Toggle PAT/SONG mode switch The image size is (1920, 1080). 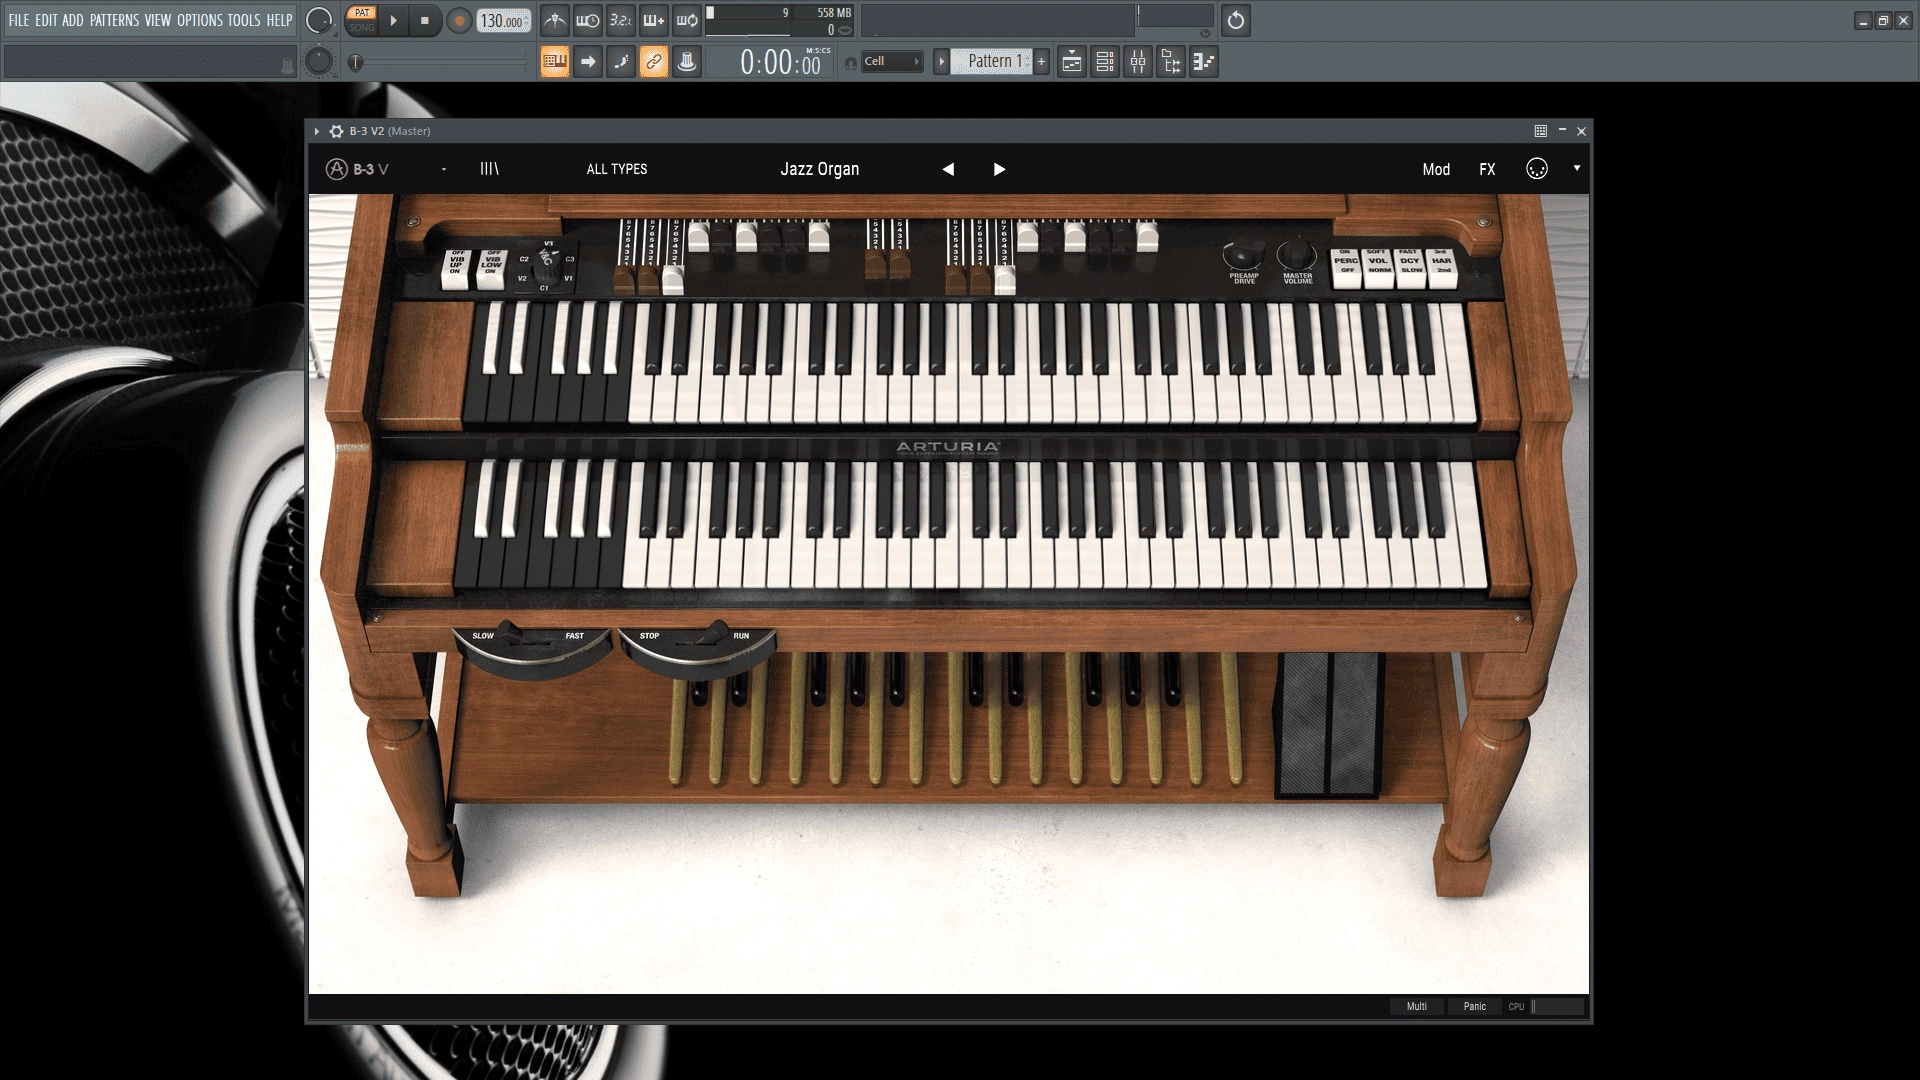pyautogui.click(x=362, y=20)
